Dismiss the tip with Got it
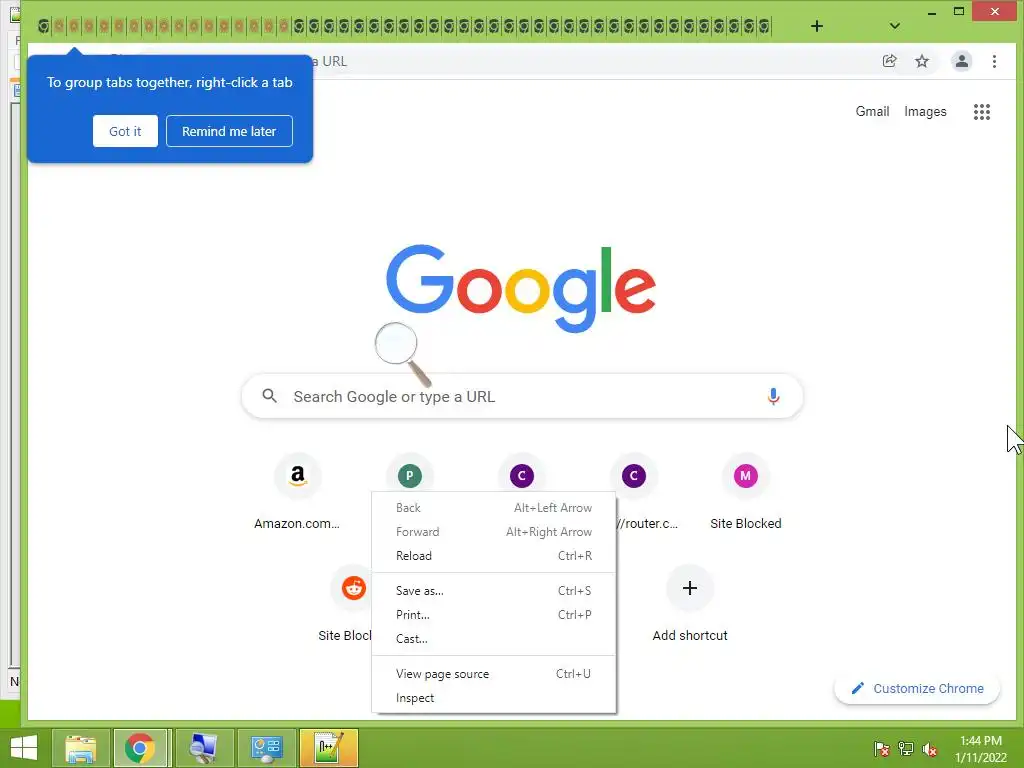Image resolution: width=1024 pixels, height=768 pixels. point(125,131)
